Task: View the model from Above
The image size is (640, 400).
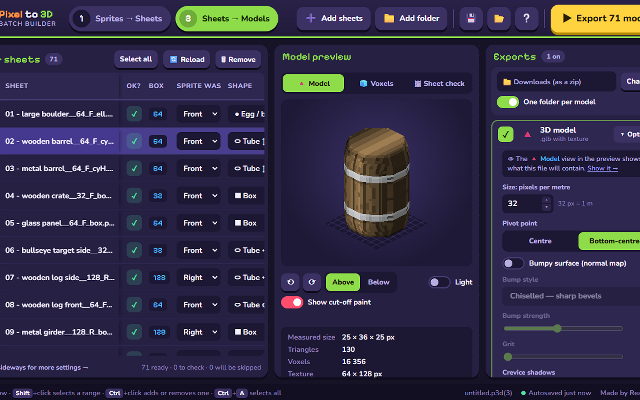Action: point(343,282)
